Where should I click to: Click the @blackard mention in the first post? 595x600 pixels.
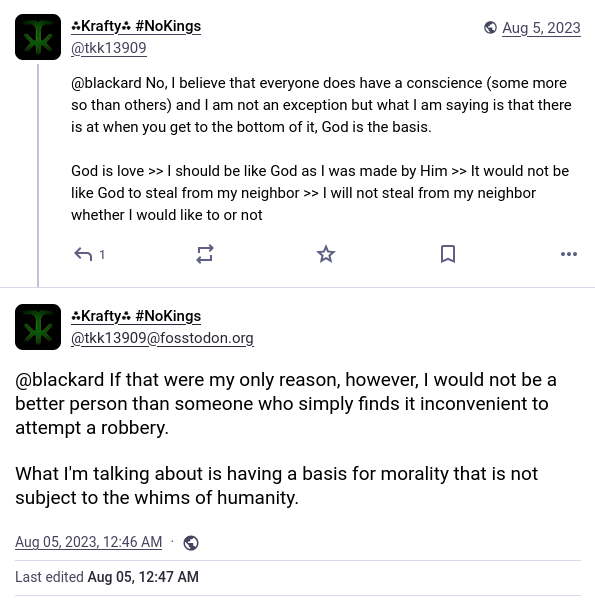[x=106, y=83]
